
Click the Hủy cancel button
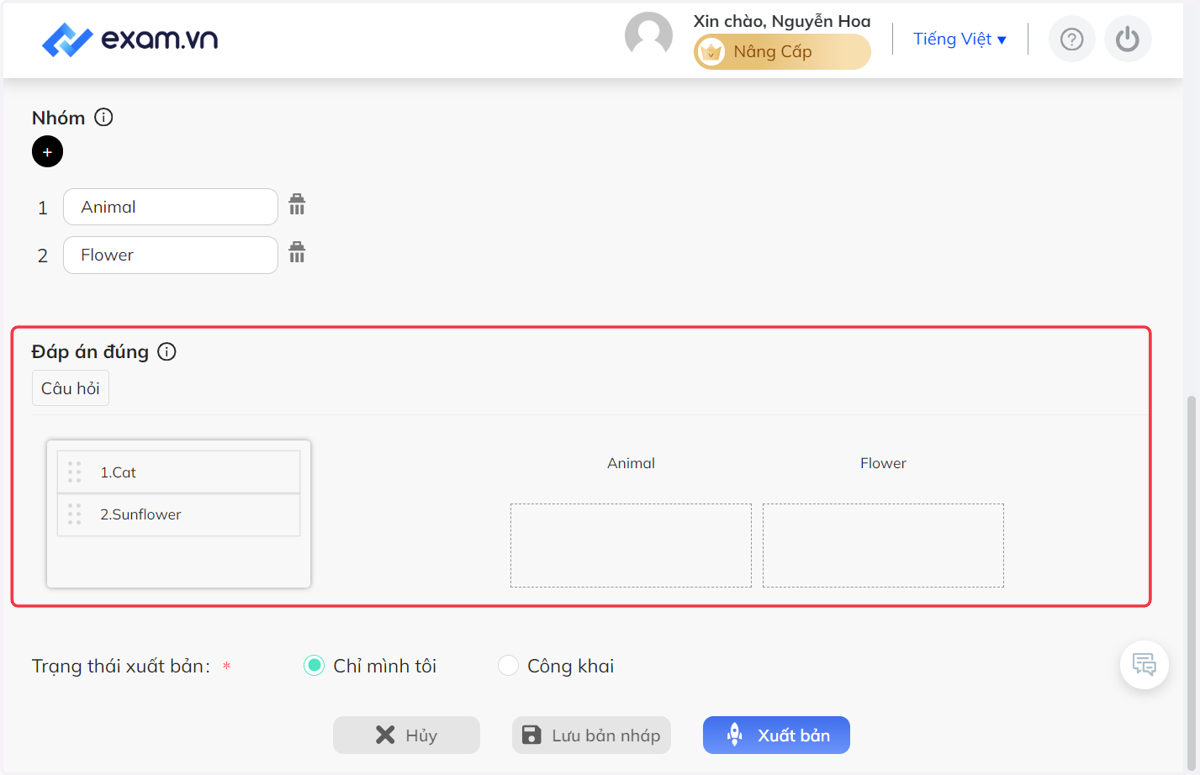[406, 735]
